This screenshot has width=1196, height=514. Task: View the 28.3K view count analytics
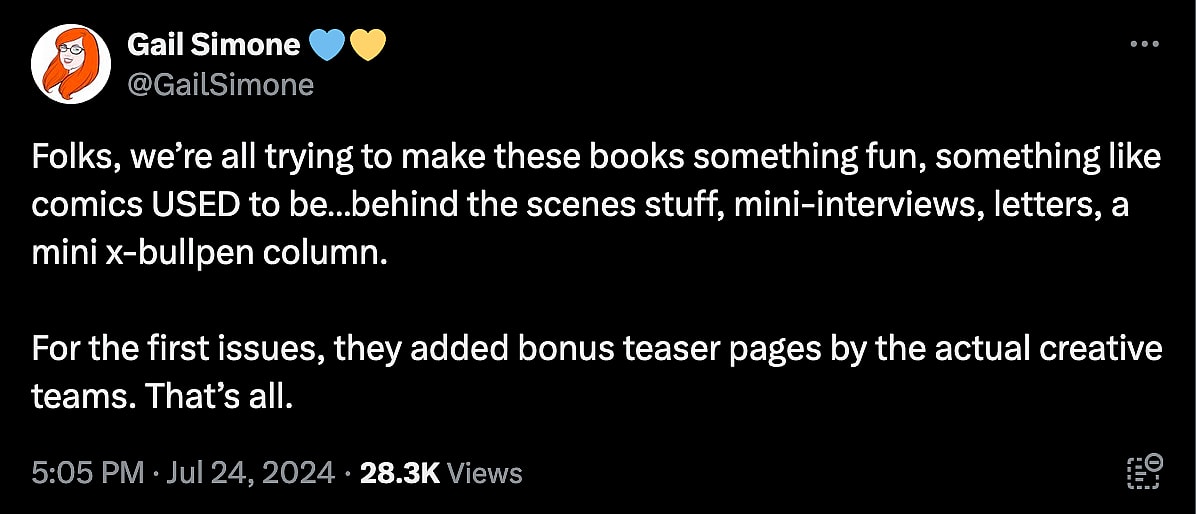pos(400,473)
